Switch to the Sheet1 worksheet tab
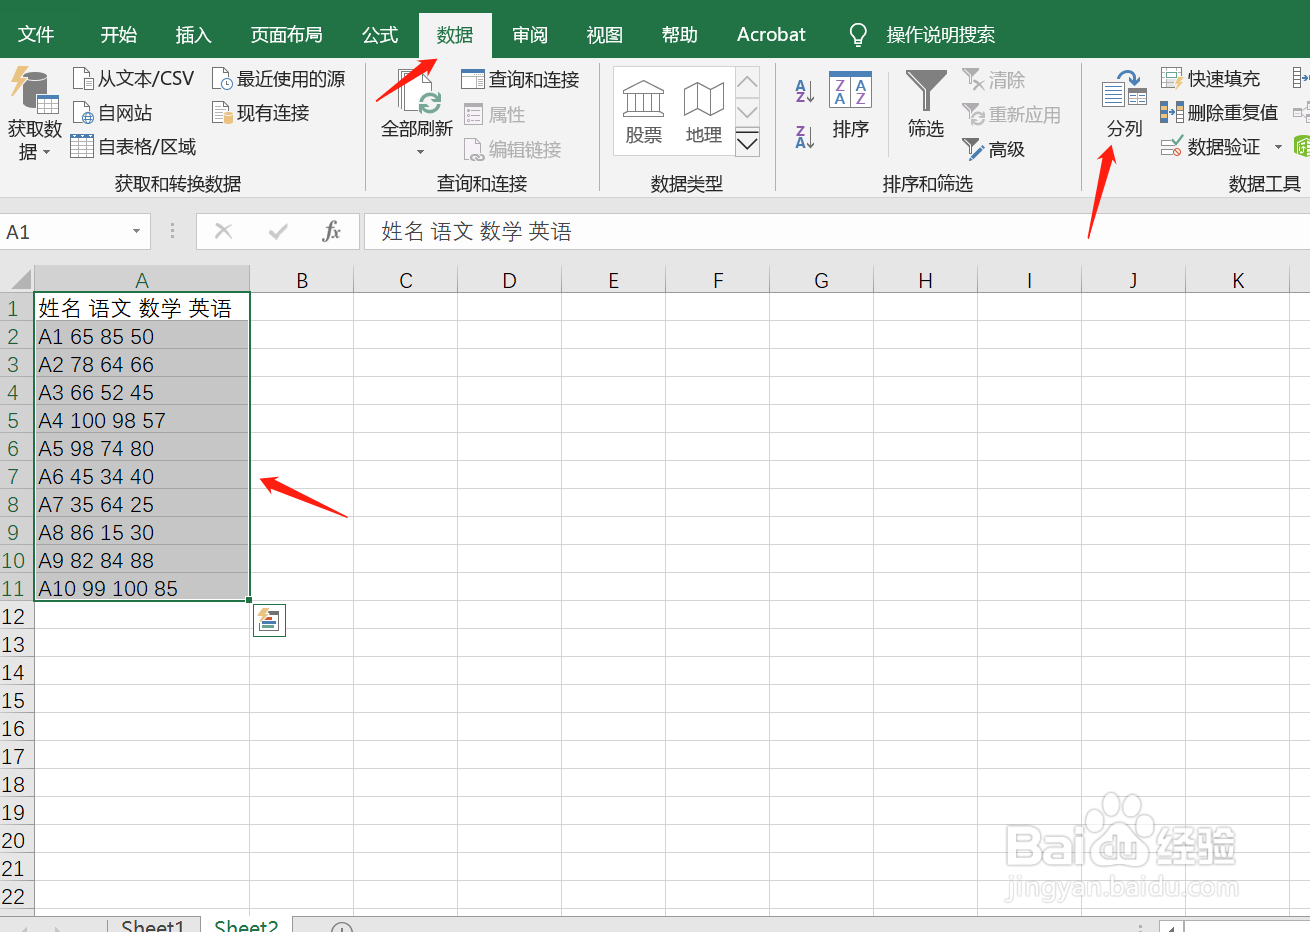 tap(153, 925)
